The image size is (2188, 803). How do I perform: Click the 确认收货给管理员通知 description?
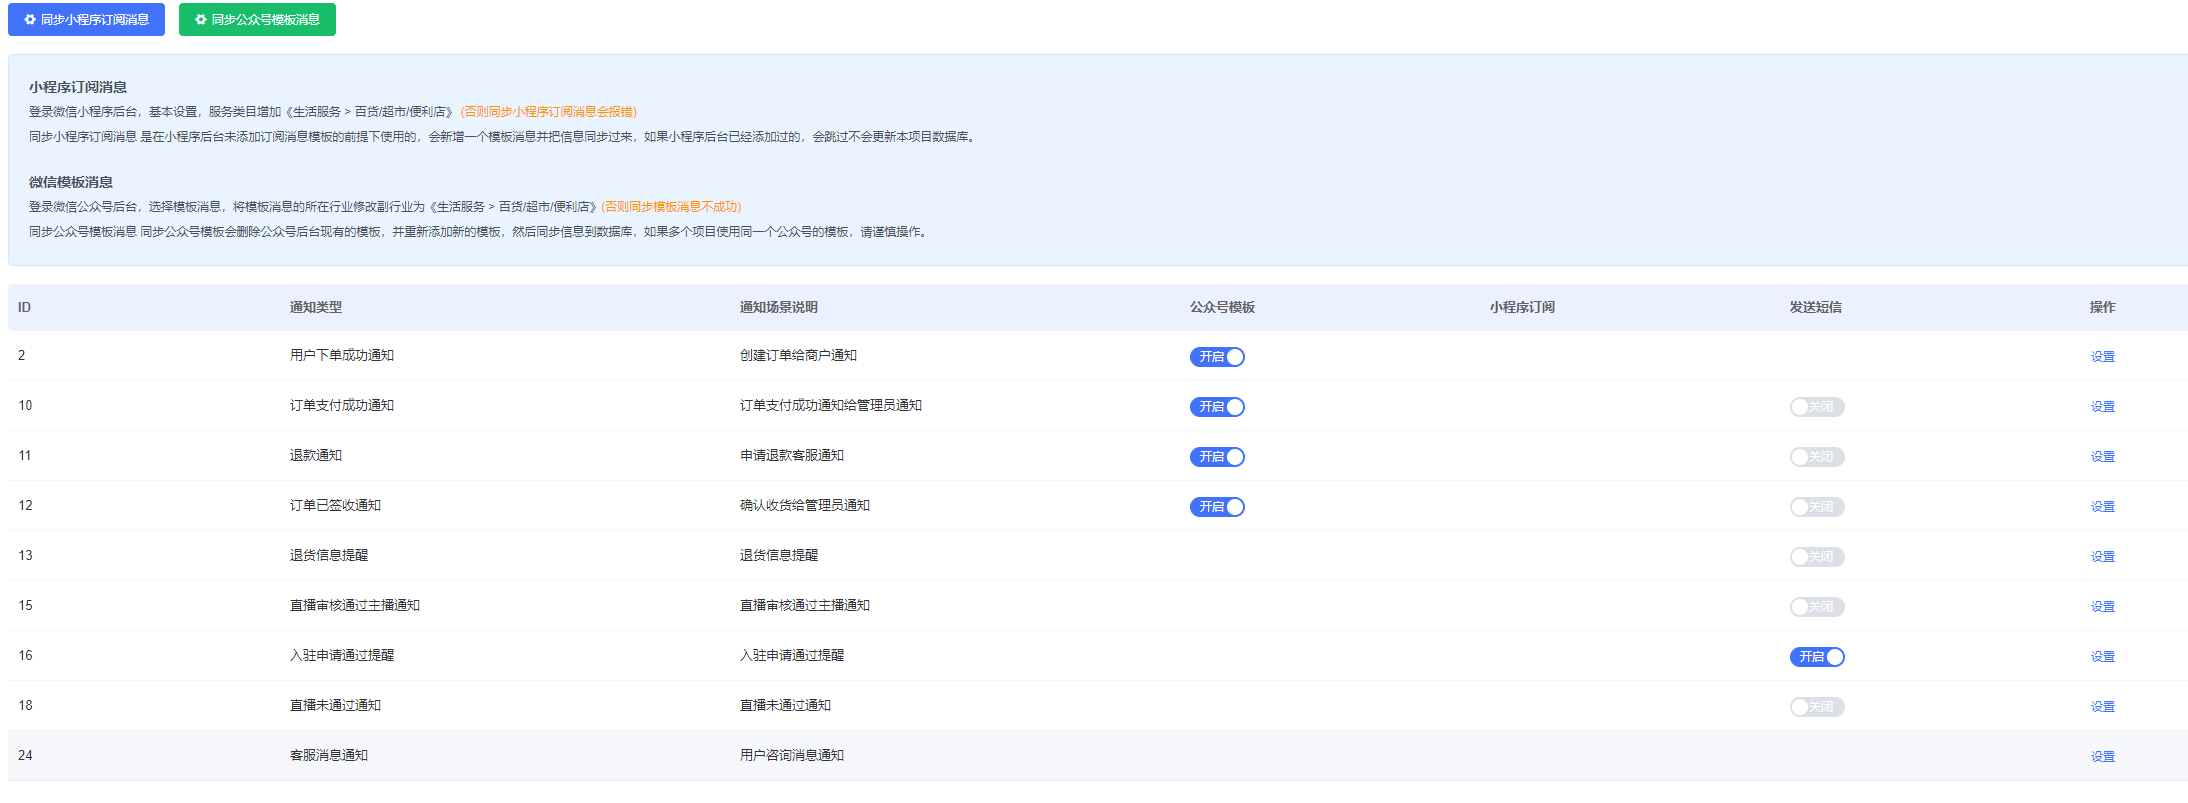[x=805, y=505]
